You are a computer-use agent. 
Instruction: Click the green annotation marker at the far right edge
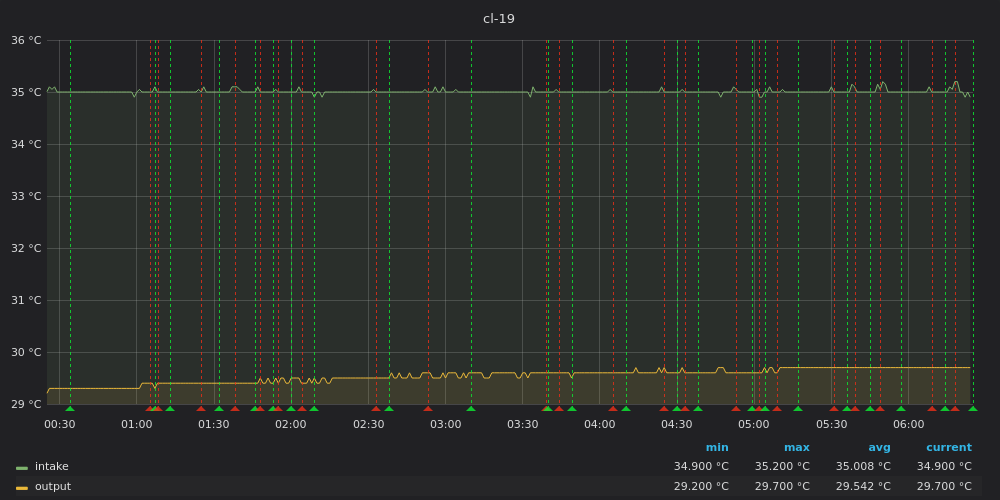973,408
